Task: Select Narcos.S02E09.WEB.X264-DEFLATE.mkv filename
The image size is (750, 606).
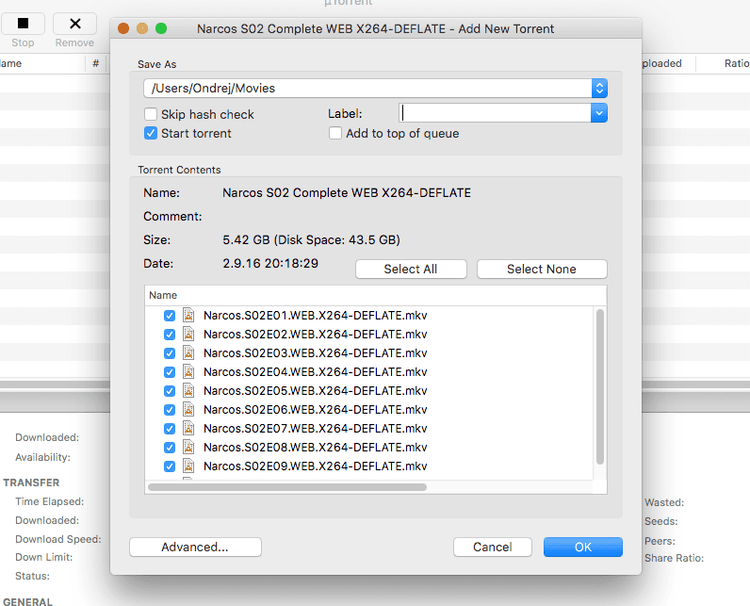Action: (315, 466)
